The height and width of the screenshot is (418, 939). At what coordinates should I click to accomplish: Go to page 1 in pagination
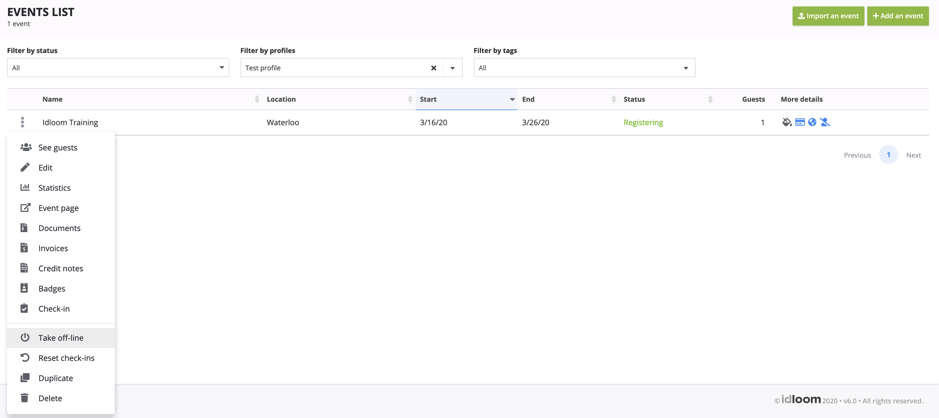tap(888, 155)
